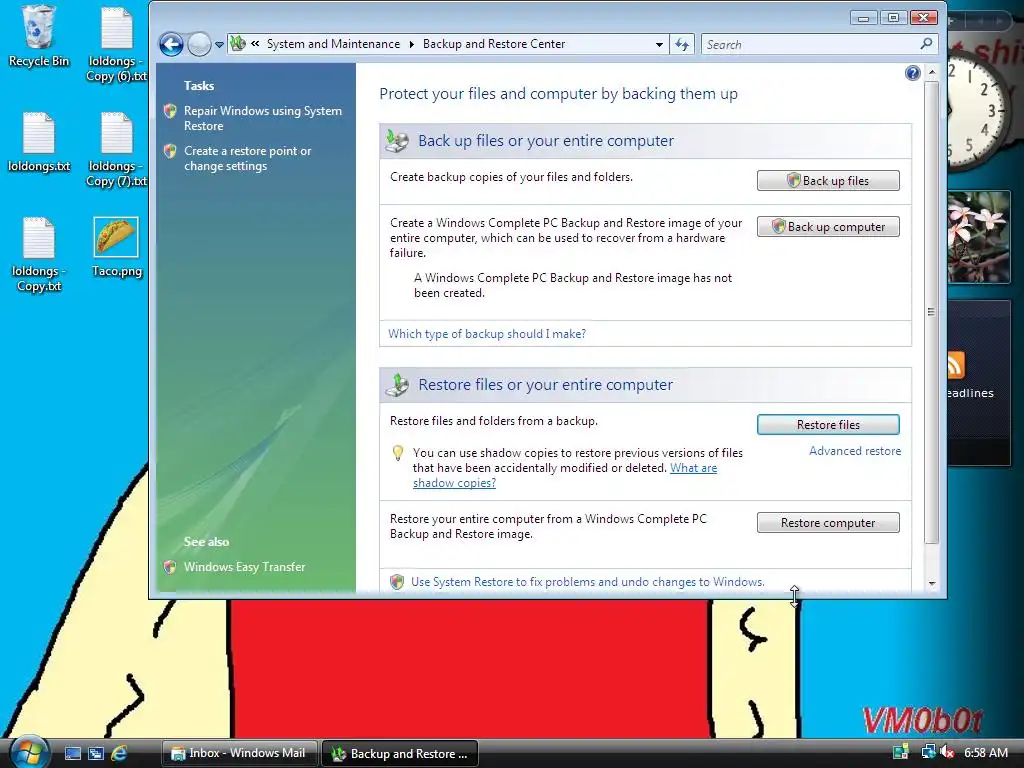Open the Advanced restore link
This screenshot has height=768, width=1024.
[x=855, y=451]
